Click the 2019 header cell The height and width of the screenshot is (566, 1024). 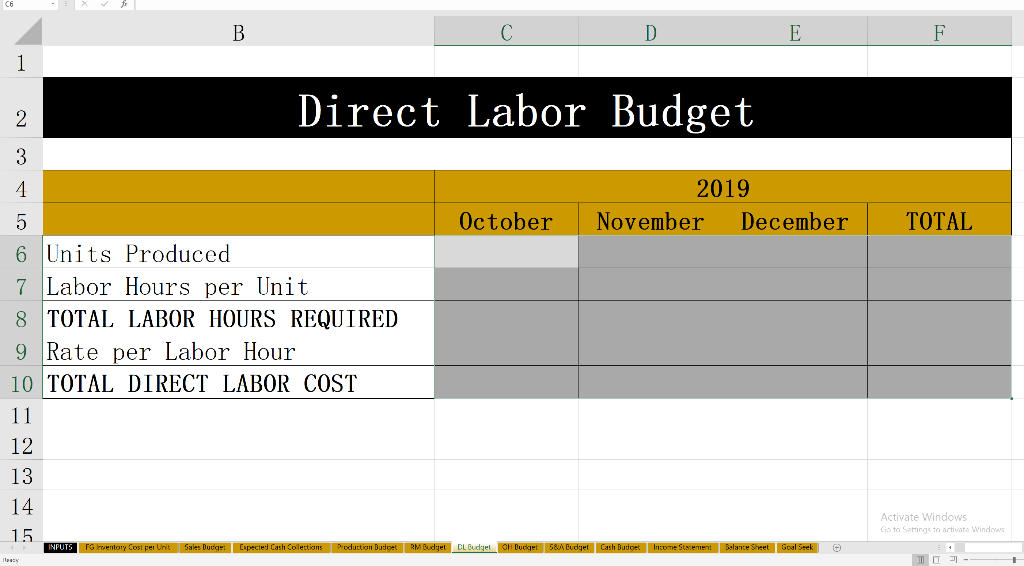[723, 187]
